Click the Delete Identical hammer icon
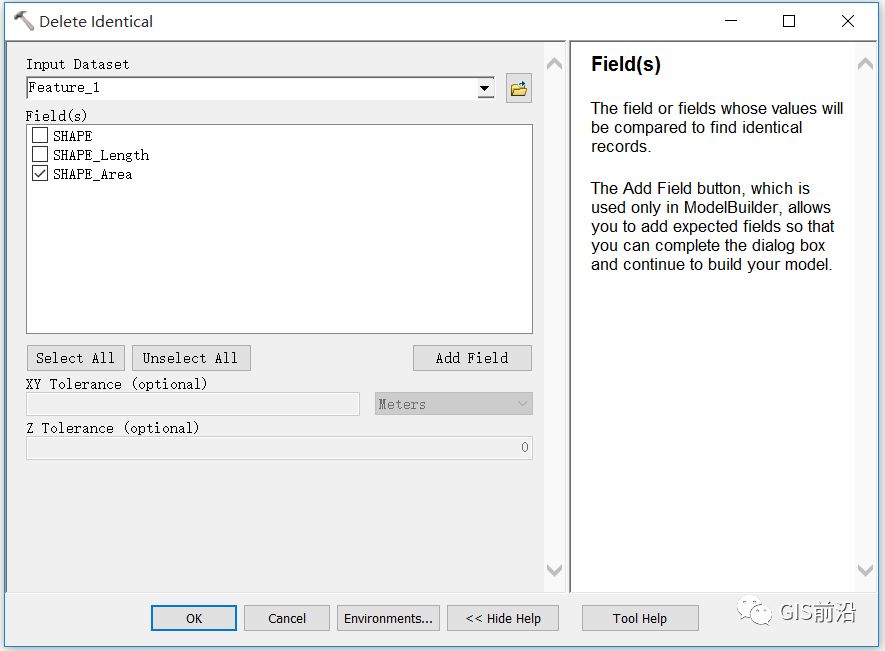Image resolution: width=885 pixels, height=651 pixels. pos(24,21)
